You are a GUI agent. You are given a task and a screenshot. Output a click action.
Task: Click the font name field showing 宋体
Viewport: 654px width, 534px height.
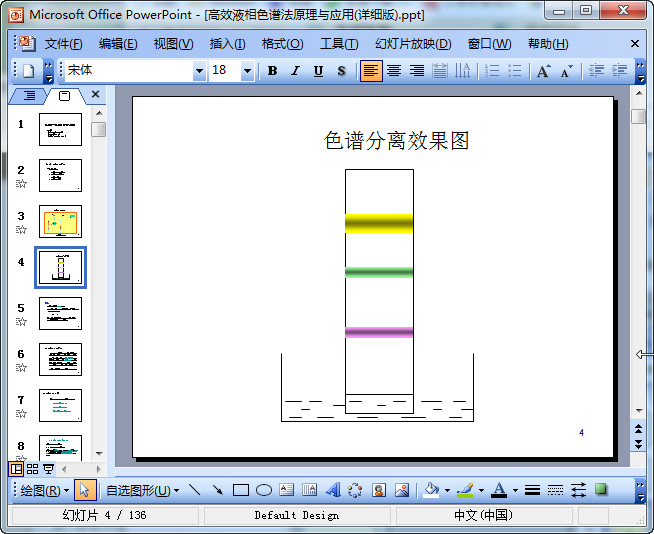pos(129,71)
